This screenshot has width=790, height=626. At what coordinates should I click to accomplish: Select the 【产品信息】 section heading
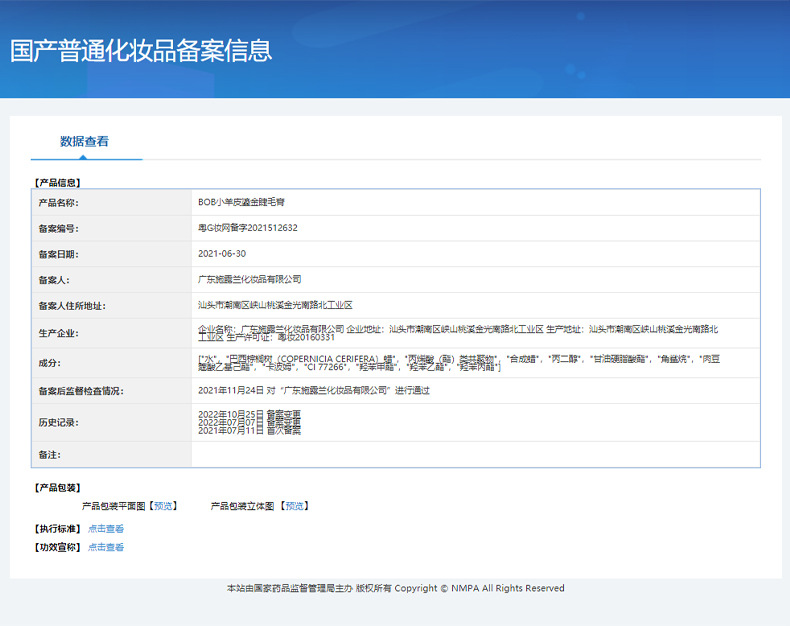[57, 182]
